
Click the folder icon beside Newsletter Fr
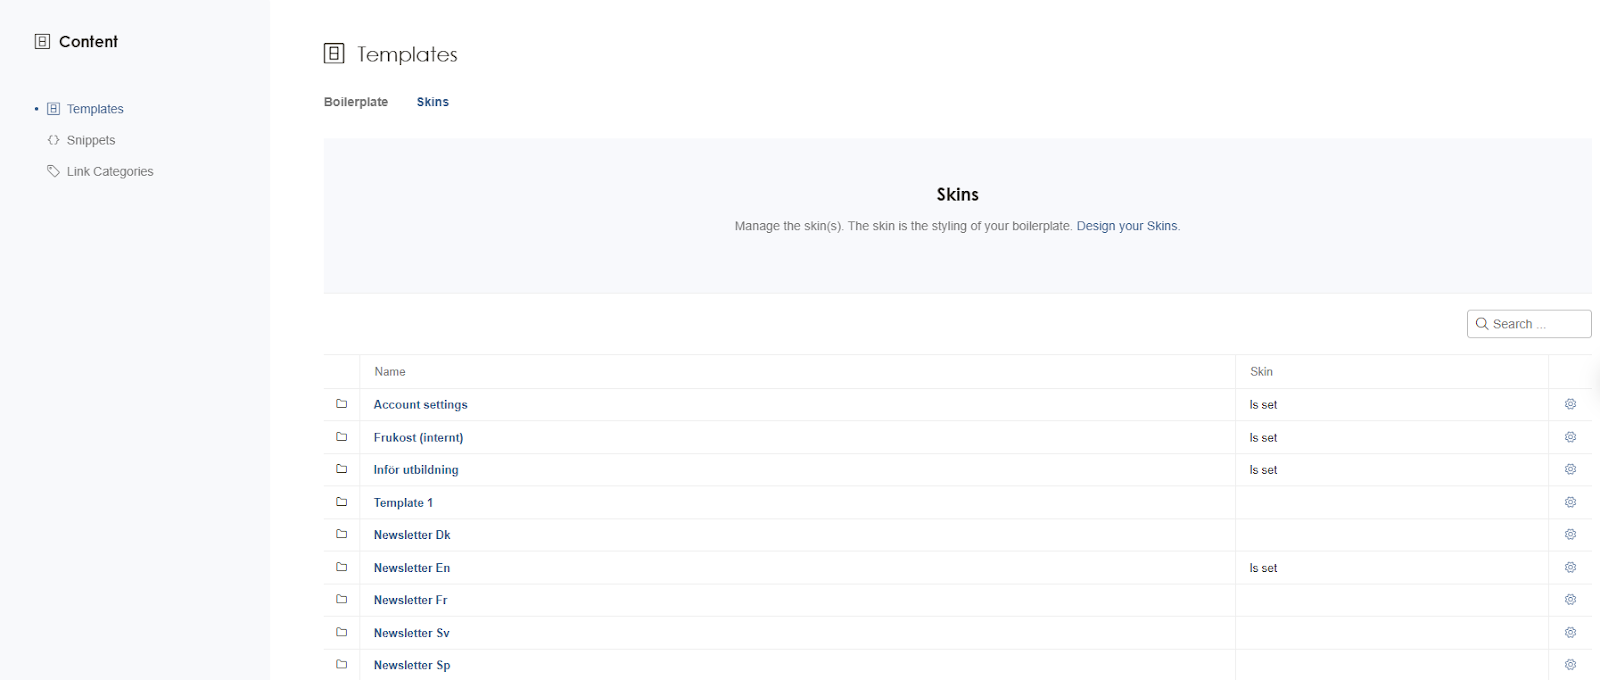pyautogui.click(x=341, y=599)
